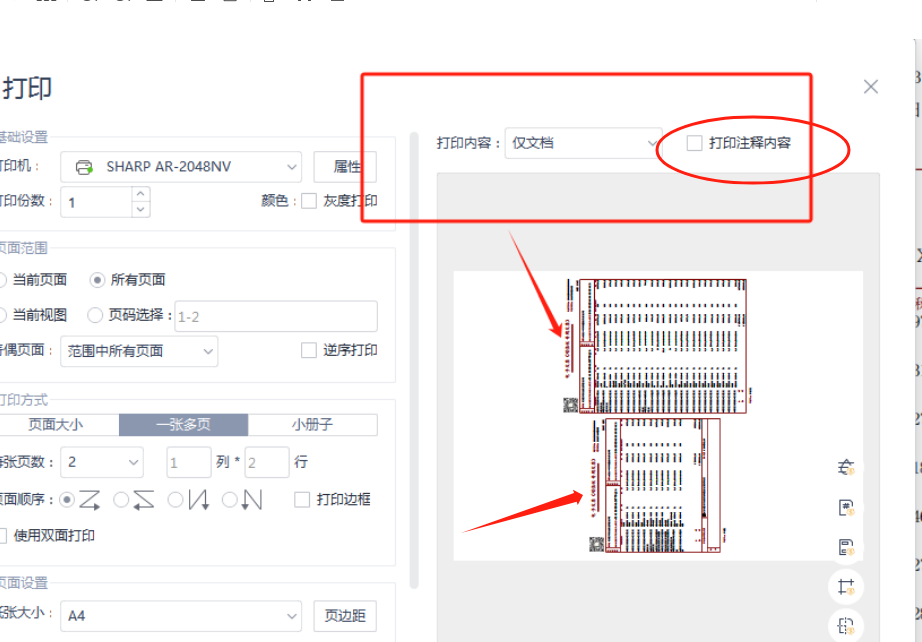Click the dashed split-page icon beside preview

pyautogui.click(x=846, y=626)
